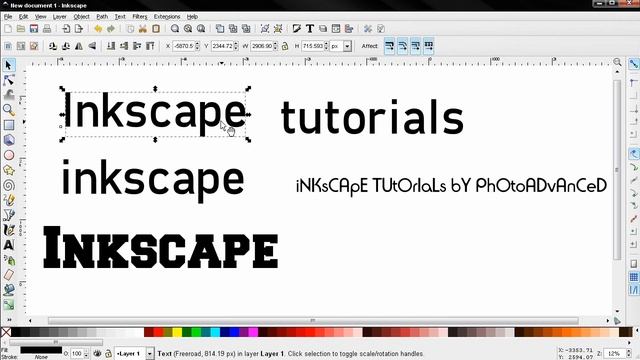Select the Spiral tool
The image size is (640, 360).
pyautogui.click(x=9, y=185)
